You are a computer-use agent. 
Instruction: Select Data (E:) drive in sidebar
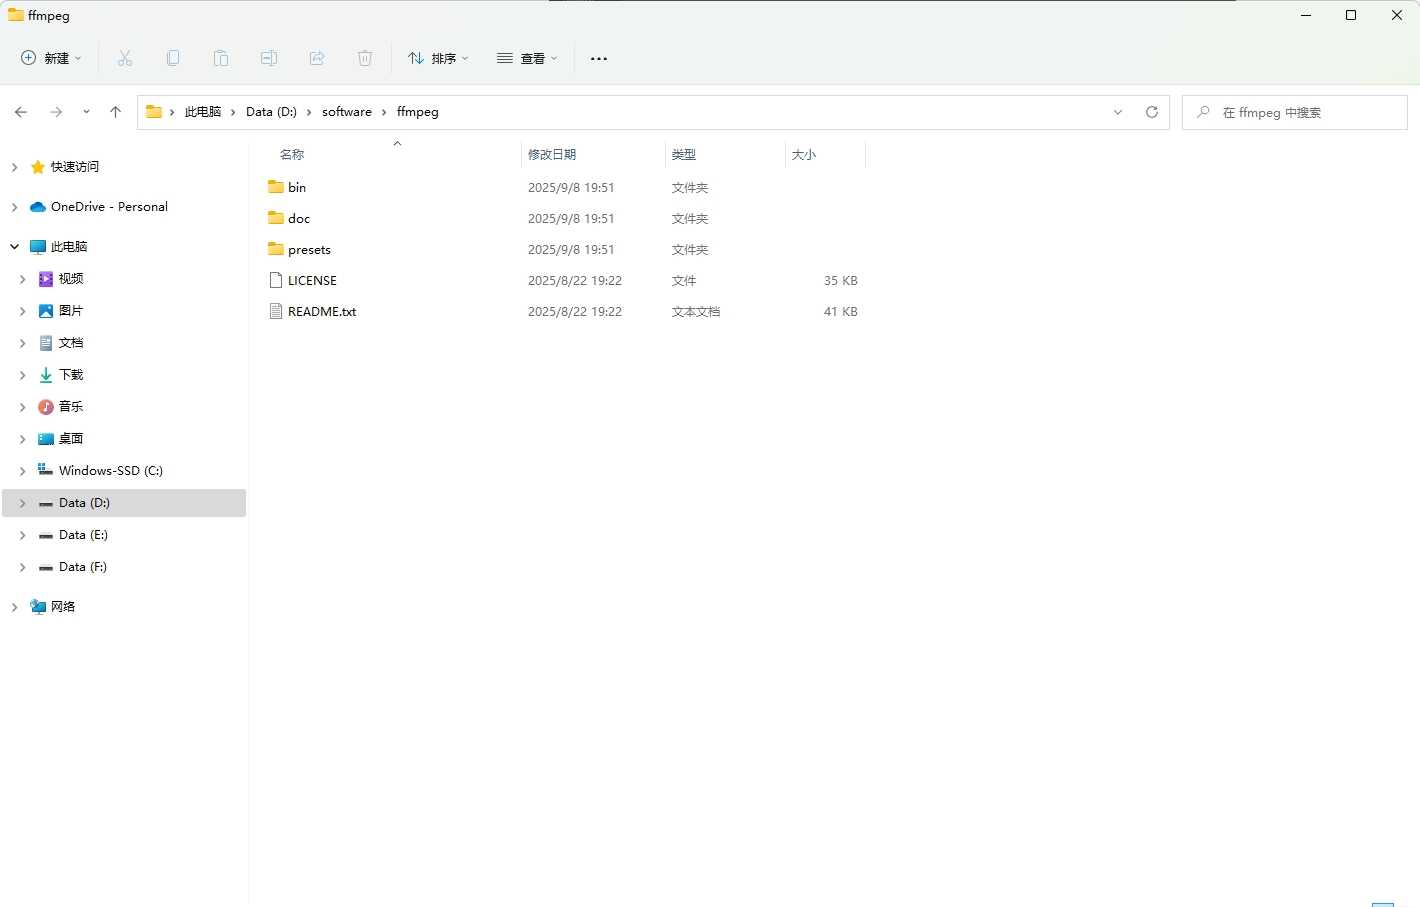83,535
